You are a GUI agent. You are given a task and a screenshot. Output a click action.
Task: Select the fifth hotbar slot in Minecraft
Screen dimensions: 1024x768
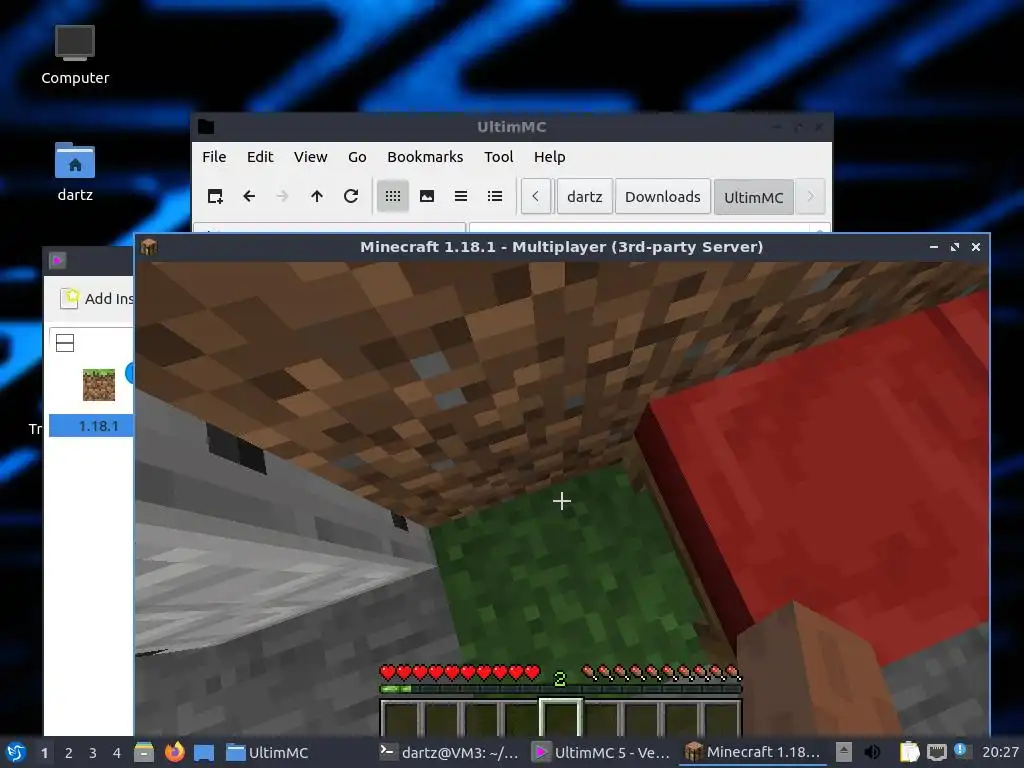560,717
